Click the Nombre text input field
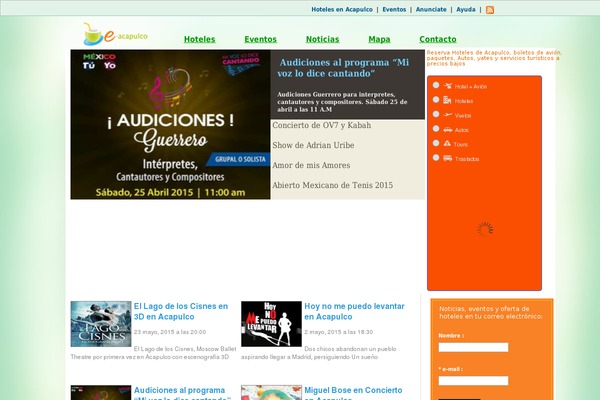This screenshot has height=400, width=600. click(473, 348)
